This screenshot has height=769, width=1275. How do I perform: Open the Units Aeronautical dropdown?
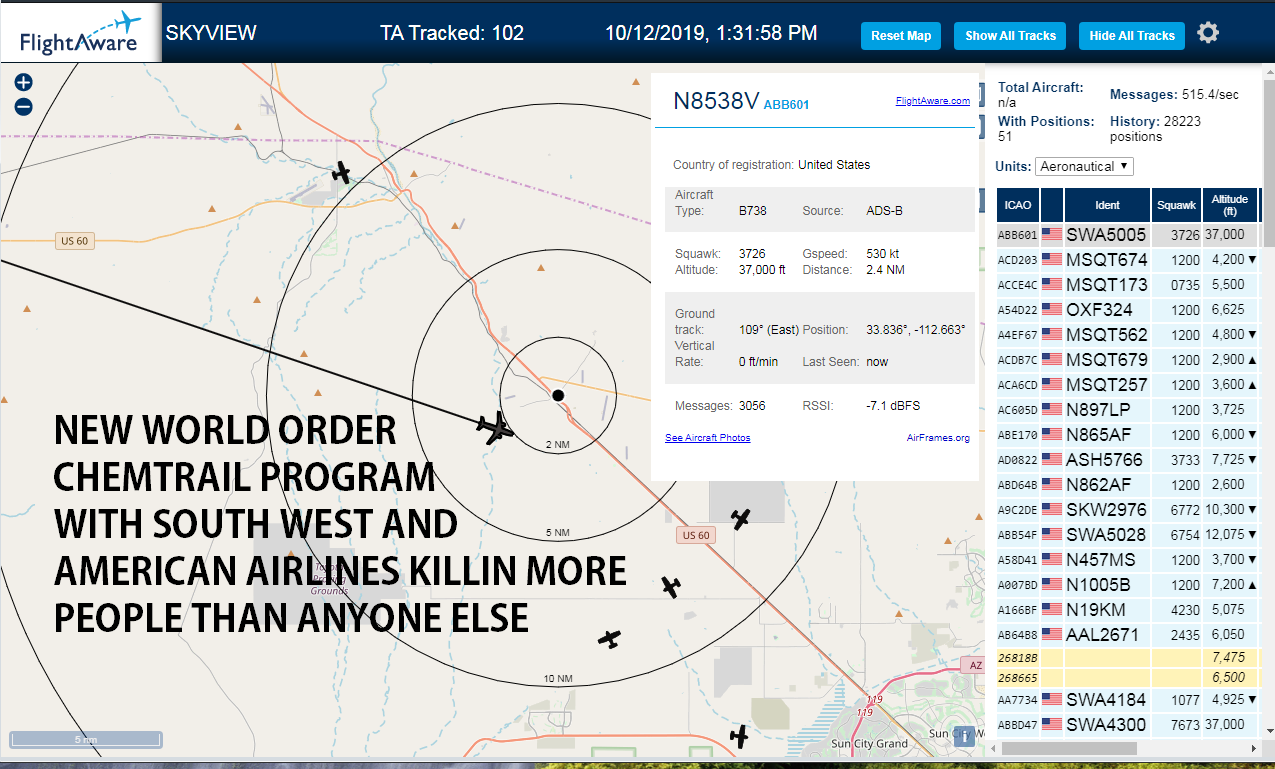click(1085, 166)
